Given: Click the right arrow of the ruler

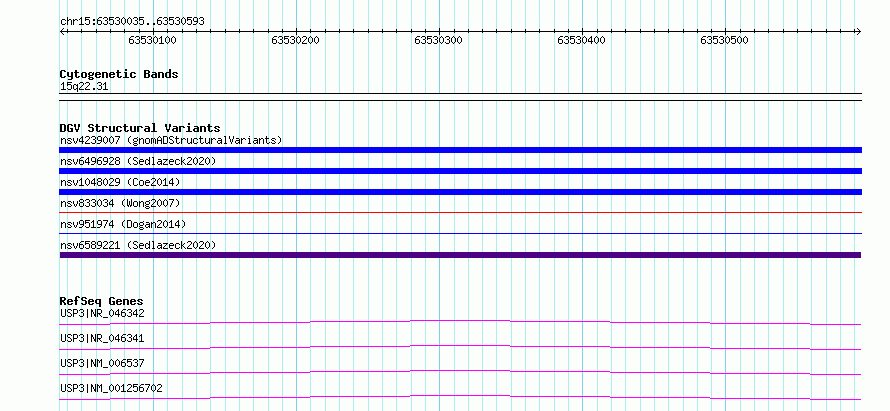Looking at the screenshot, I should click(x=858, y=32).
